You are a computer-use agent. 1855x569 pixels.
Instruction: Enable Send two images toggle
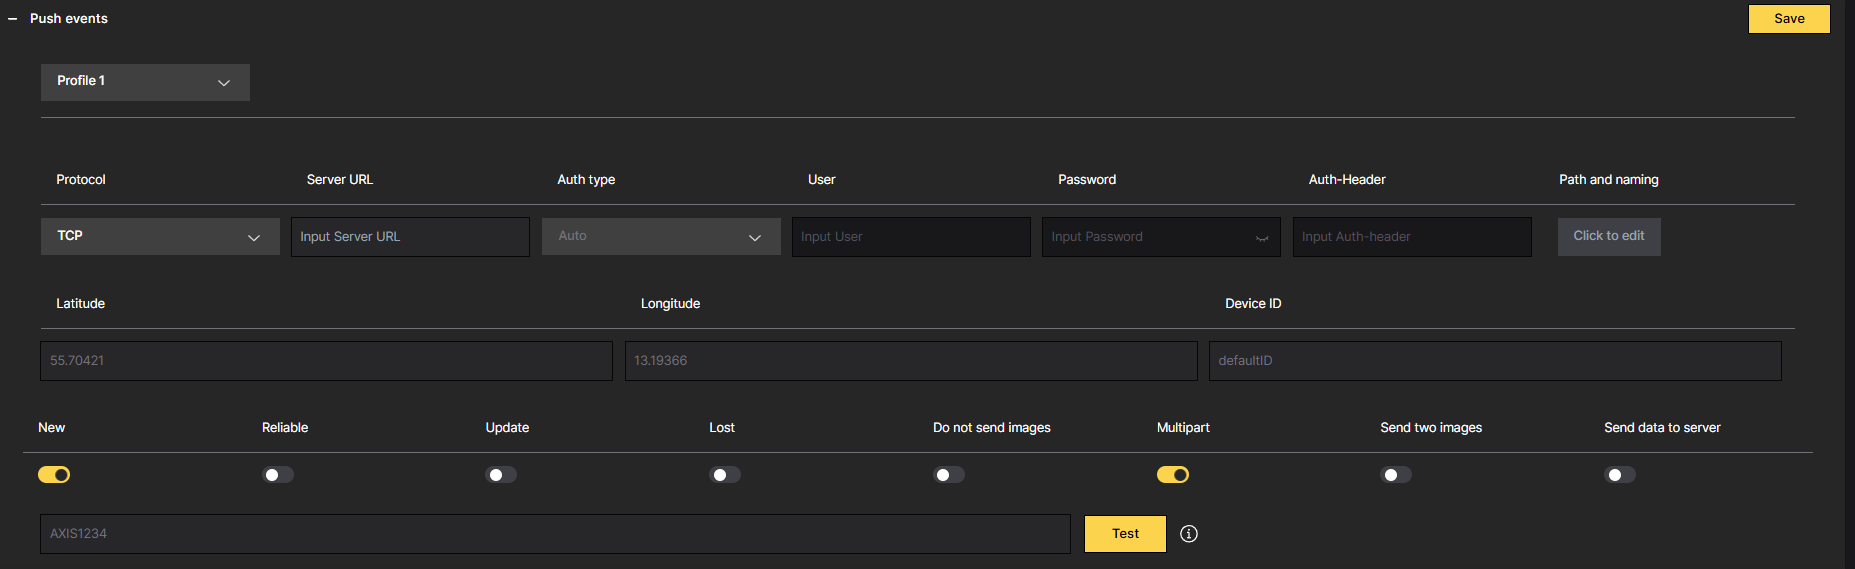[1396, 475]
